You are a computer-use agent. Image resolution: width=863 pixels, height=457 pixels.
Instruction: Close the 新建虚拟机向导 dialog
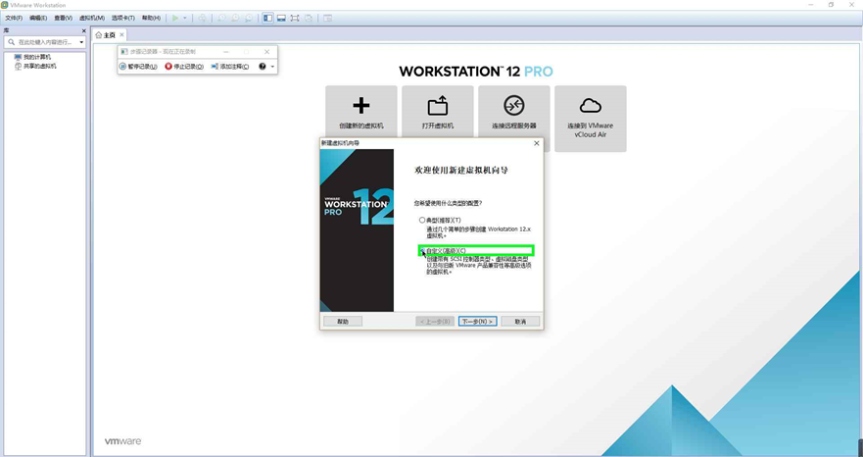pos(537,143)
